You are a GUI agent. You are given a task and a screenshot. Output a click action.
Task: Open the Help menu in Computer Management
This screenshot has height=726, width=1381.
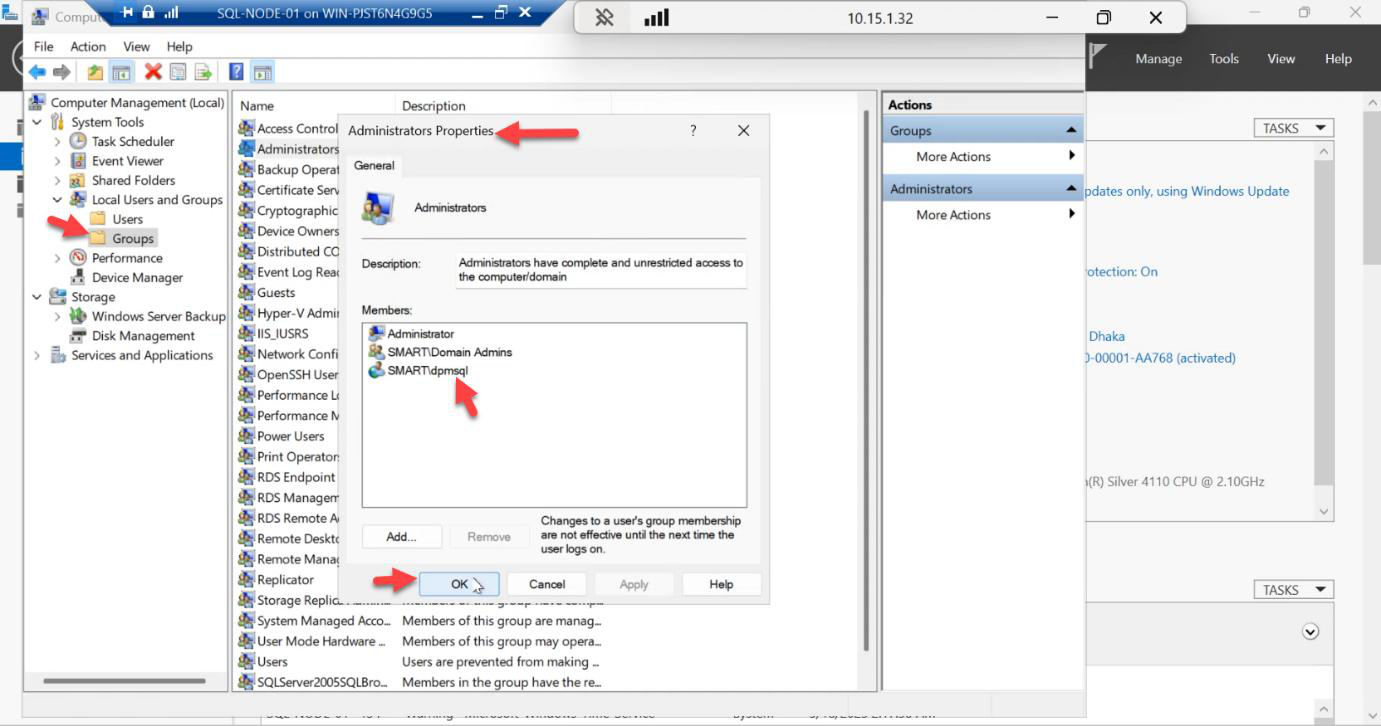click(179, 47)
